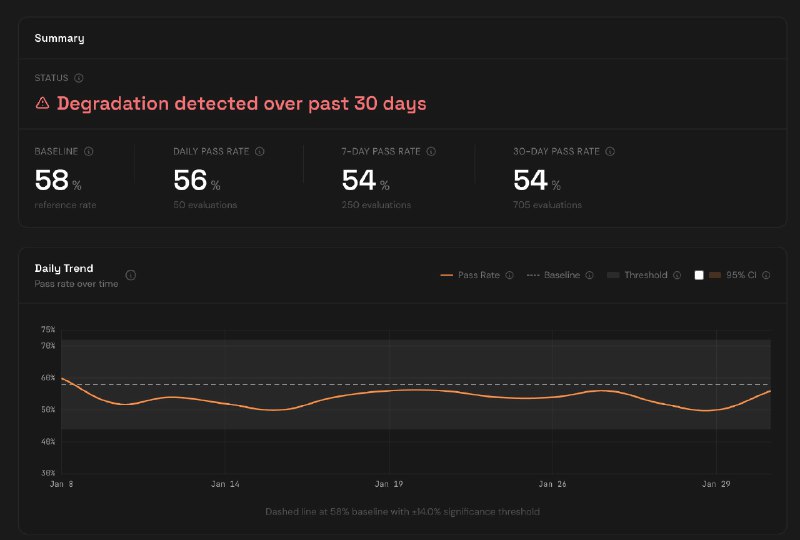Click the red degradation warning triangle icon
Screen dimensions: 800x540
[43, 103]
